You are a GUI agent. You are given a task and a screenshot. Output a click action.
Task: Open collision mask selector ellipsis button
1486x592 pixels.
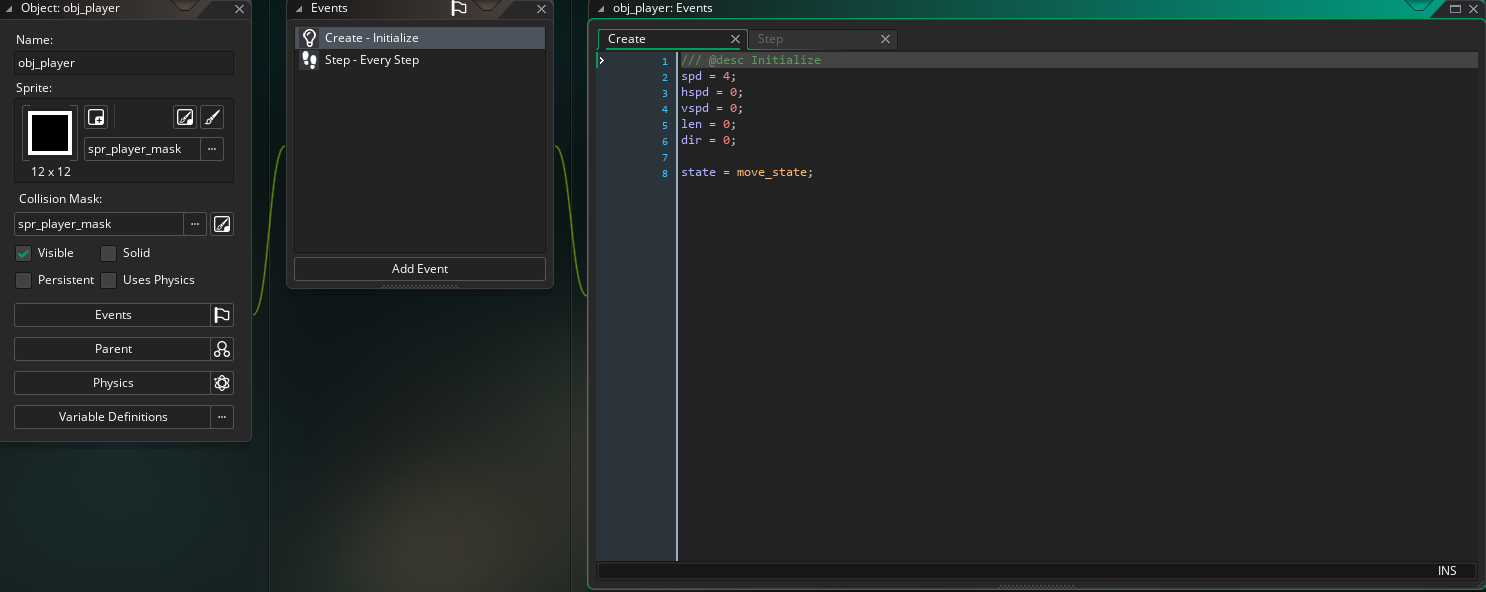coord(195,224)
